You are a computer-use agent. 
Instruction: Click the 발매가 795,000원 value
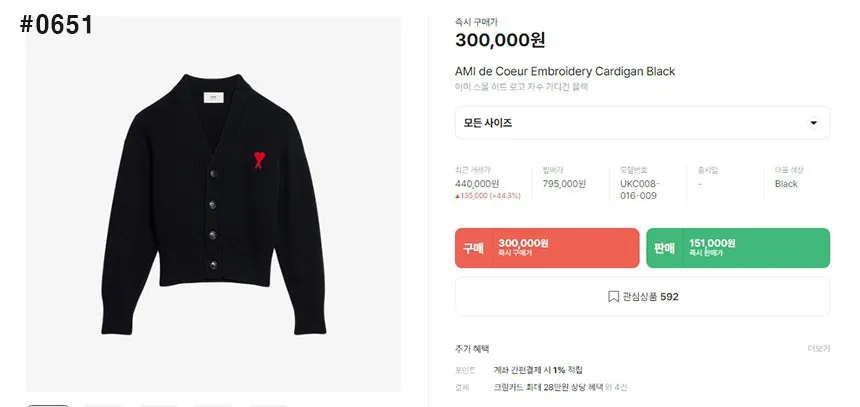(x=564, y=184)
